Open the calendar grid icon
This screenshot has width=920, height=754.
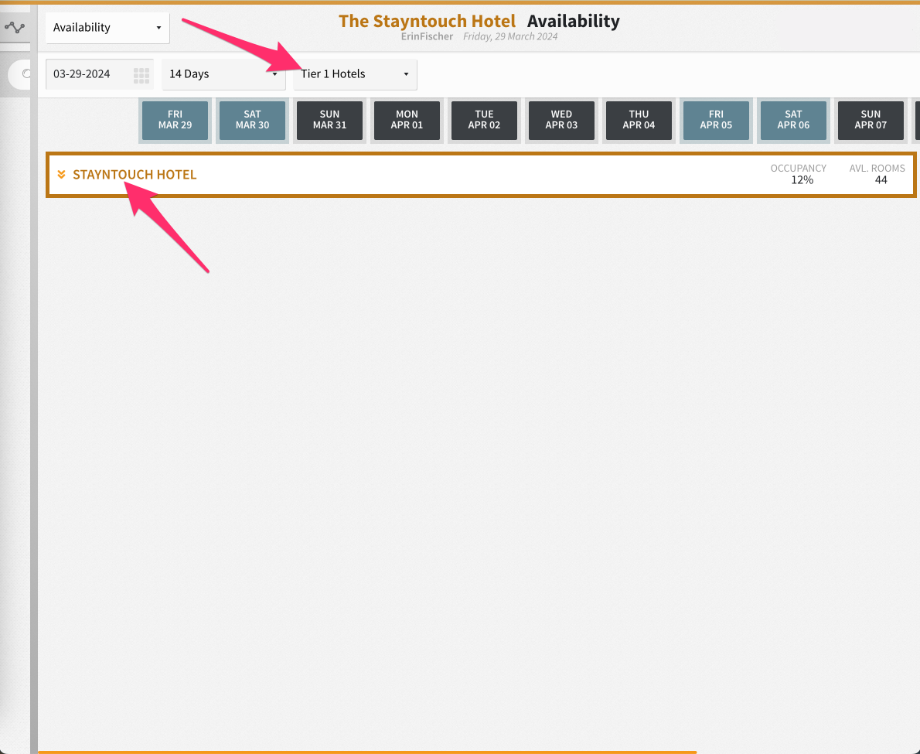[x=141, y=75]
